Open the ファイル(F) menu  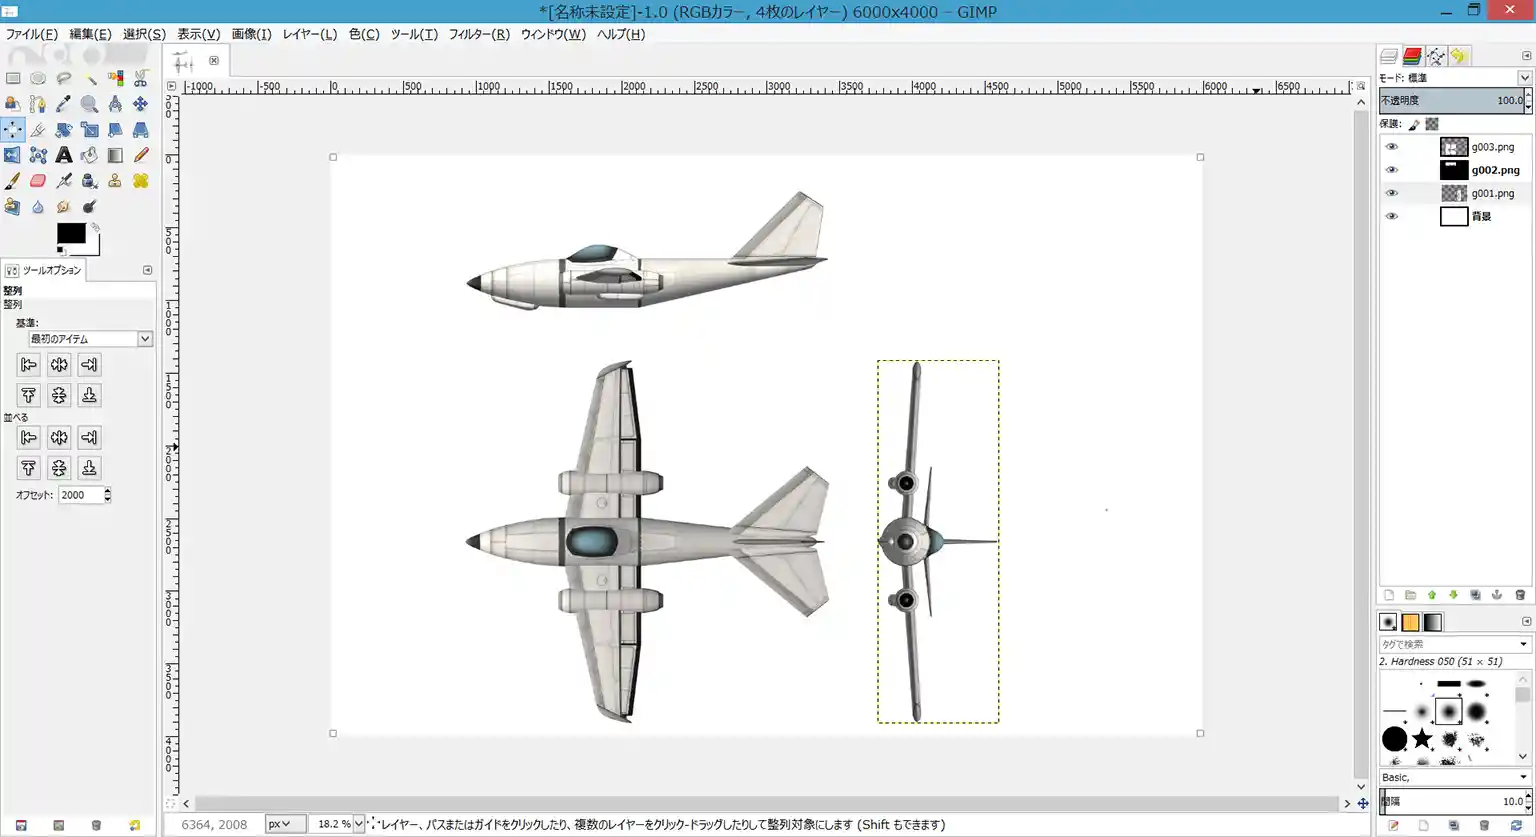coord(31,34)
